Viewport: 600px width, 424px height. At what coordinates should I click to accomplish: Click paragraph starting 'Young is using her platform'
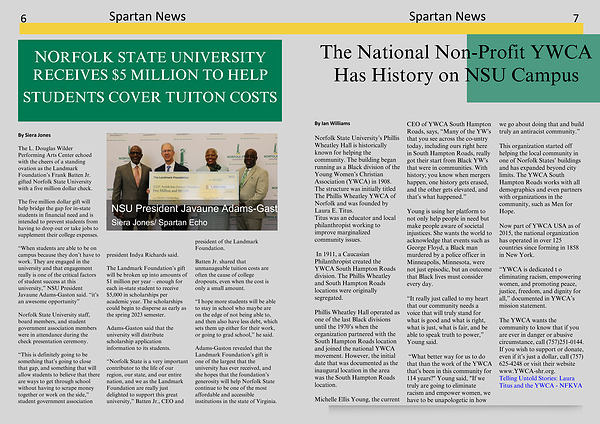click(449, 247)
